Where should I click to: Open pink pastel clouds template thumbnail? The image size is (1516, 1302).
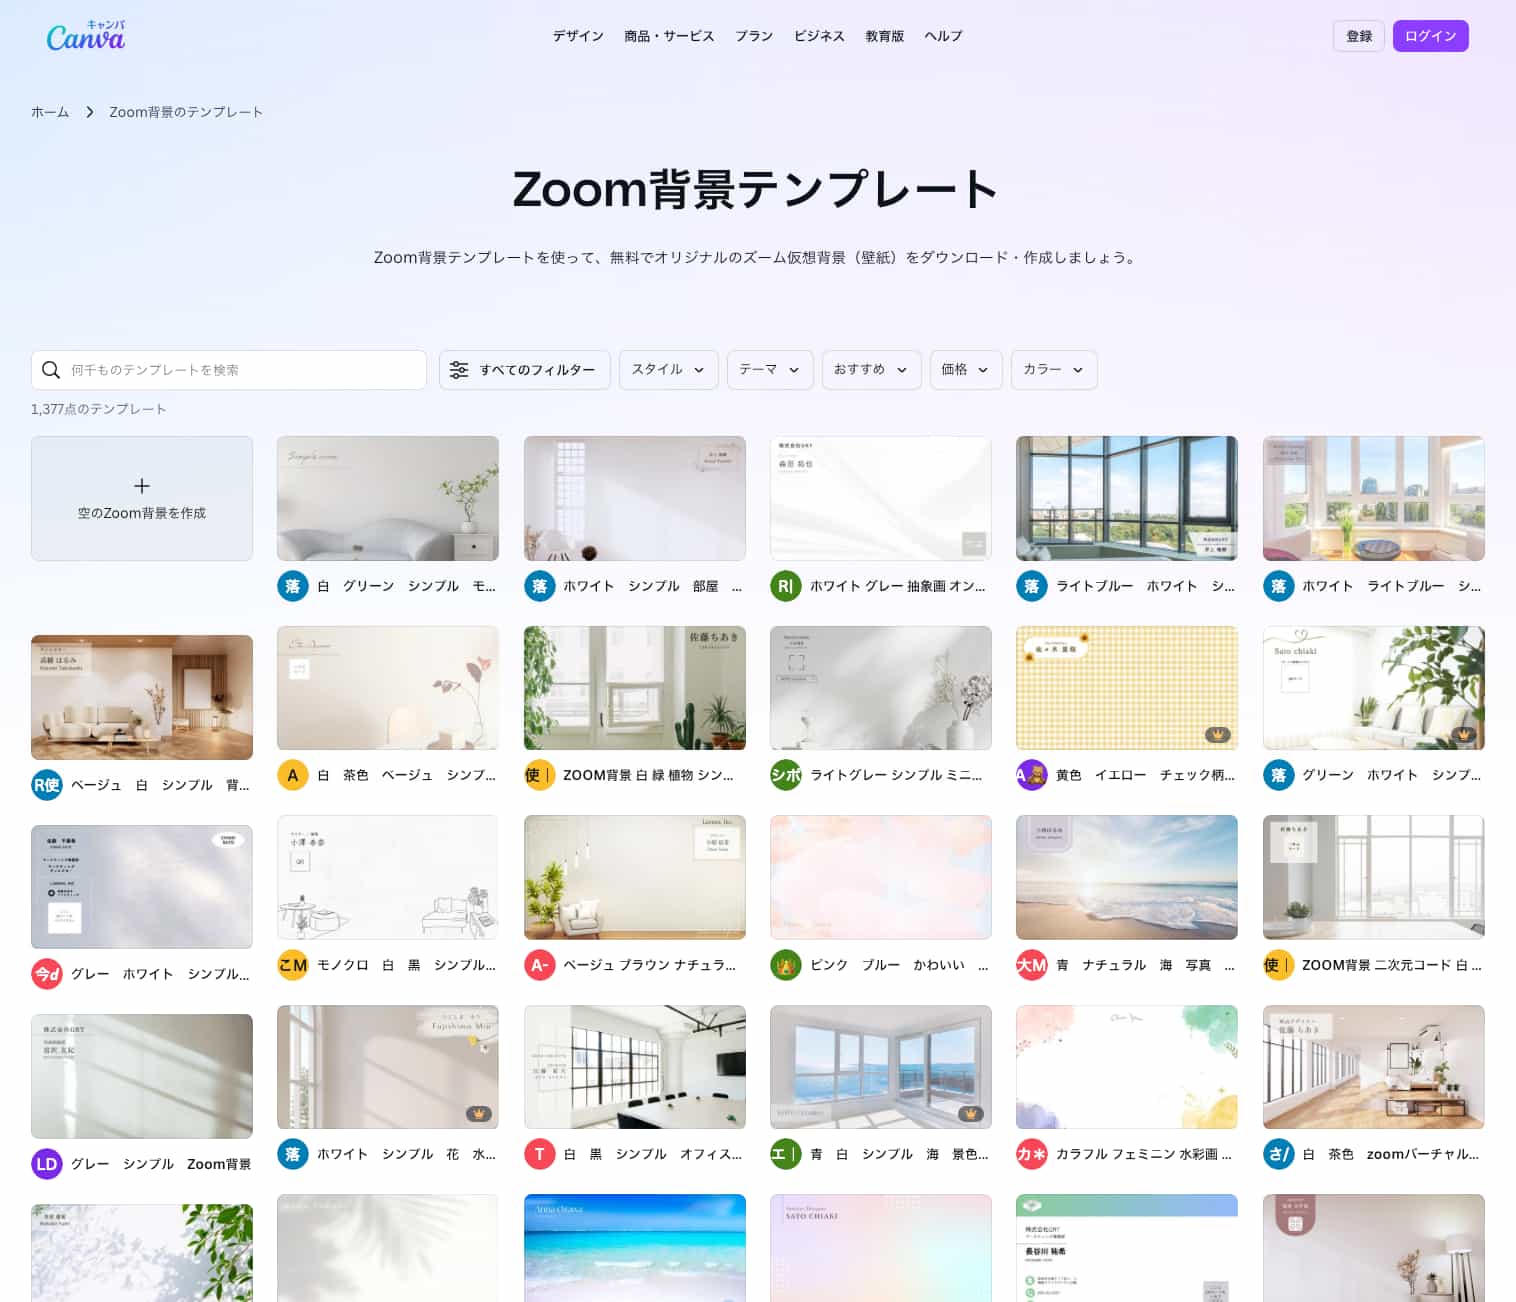[x=881, y=877]
